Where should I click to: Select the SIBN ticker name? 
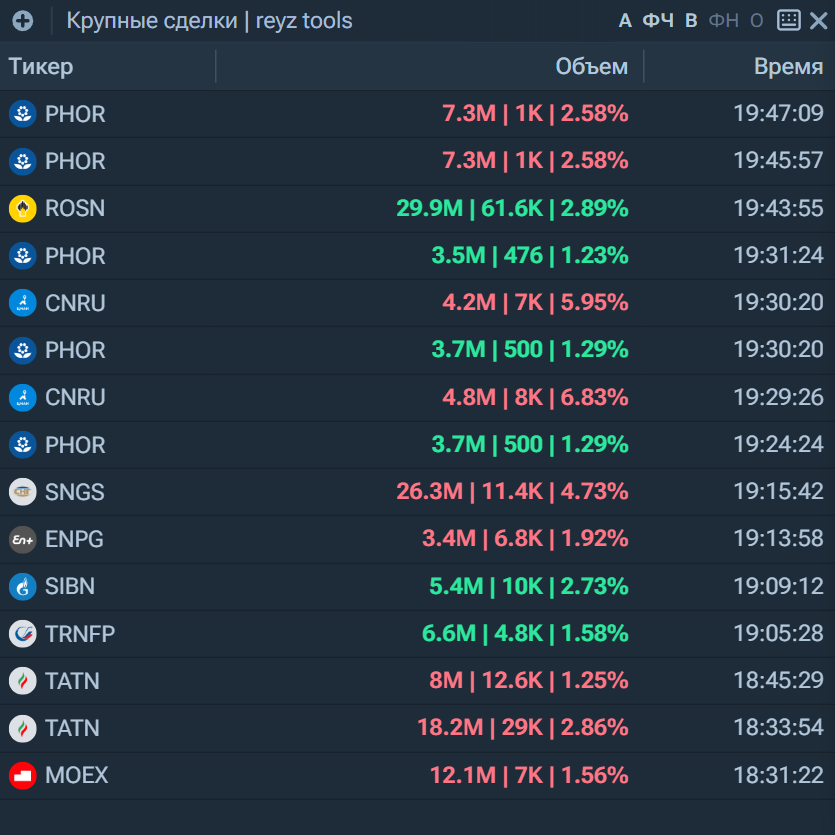[70, 586]
